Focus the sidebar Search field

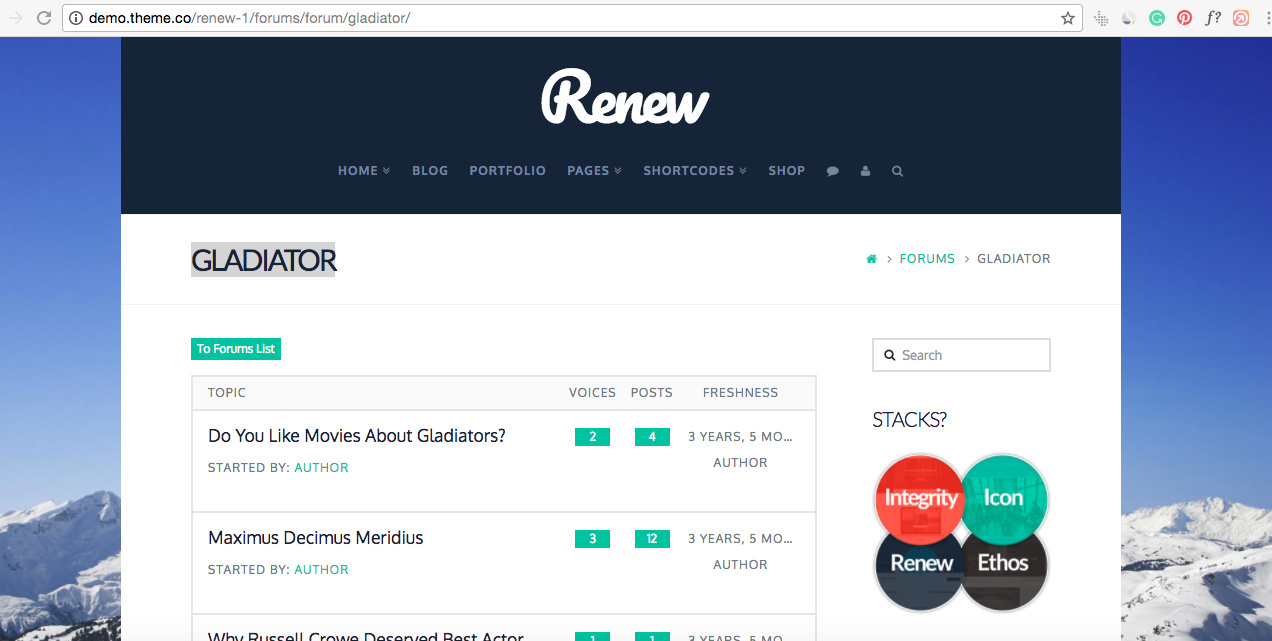pyautogui.click(x=961, y=355)
